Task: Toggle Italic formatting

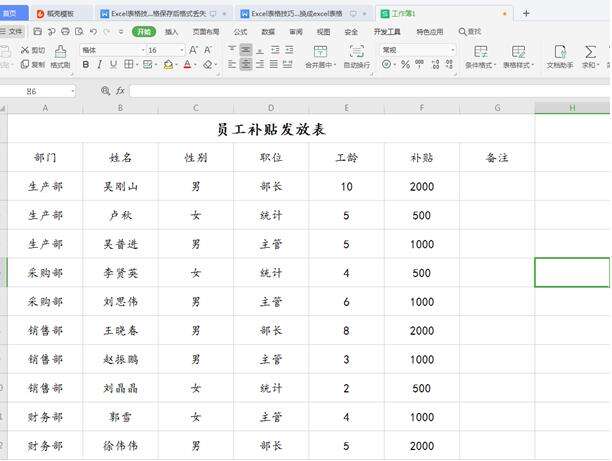Action: 100,64
